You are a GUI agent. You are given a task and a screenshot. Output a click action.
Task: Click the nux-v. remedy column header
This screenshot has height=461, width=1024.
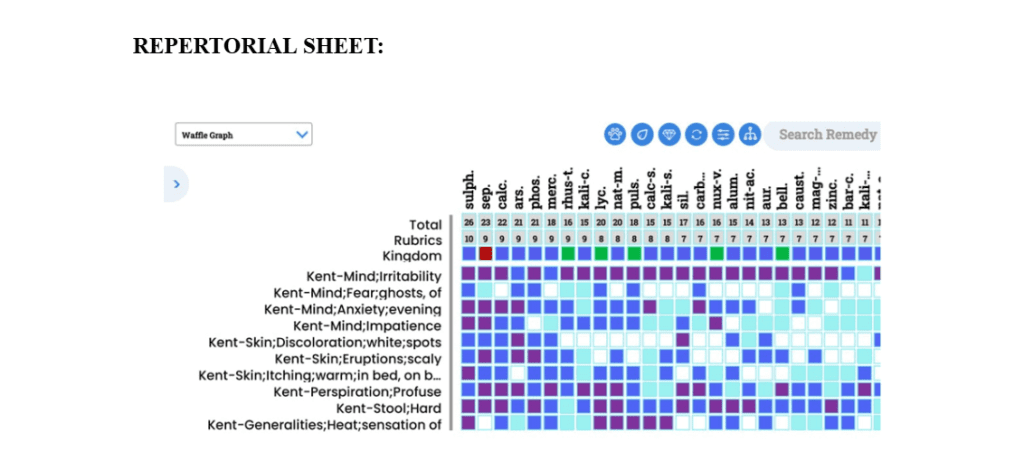(716, 190)
